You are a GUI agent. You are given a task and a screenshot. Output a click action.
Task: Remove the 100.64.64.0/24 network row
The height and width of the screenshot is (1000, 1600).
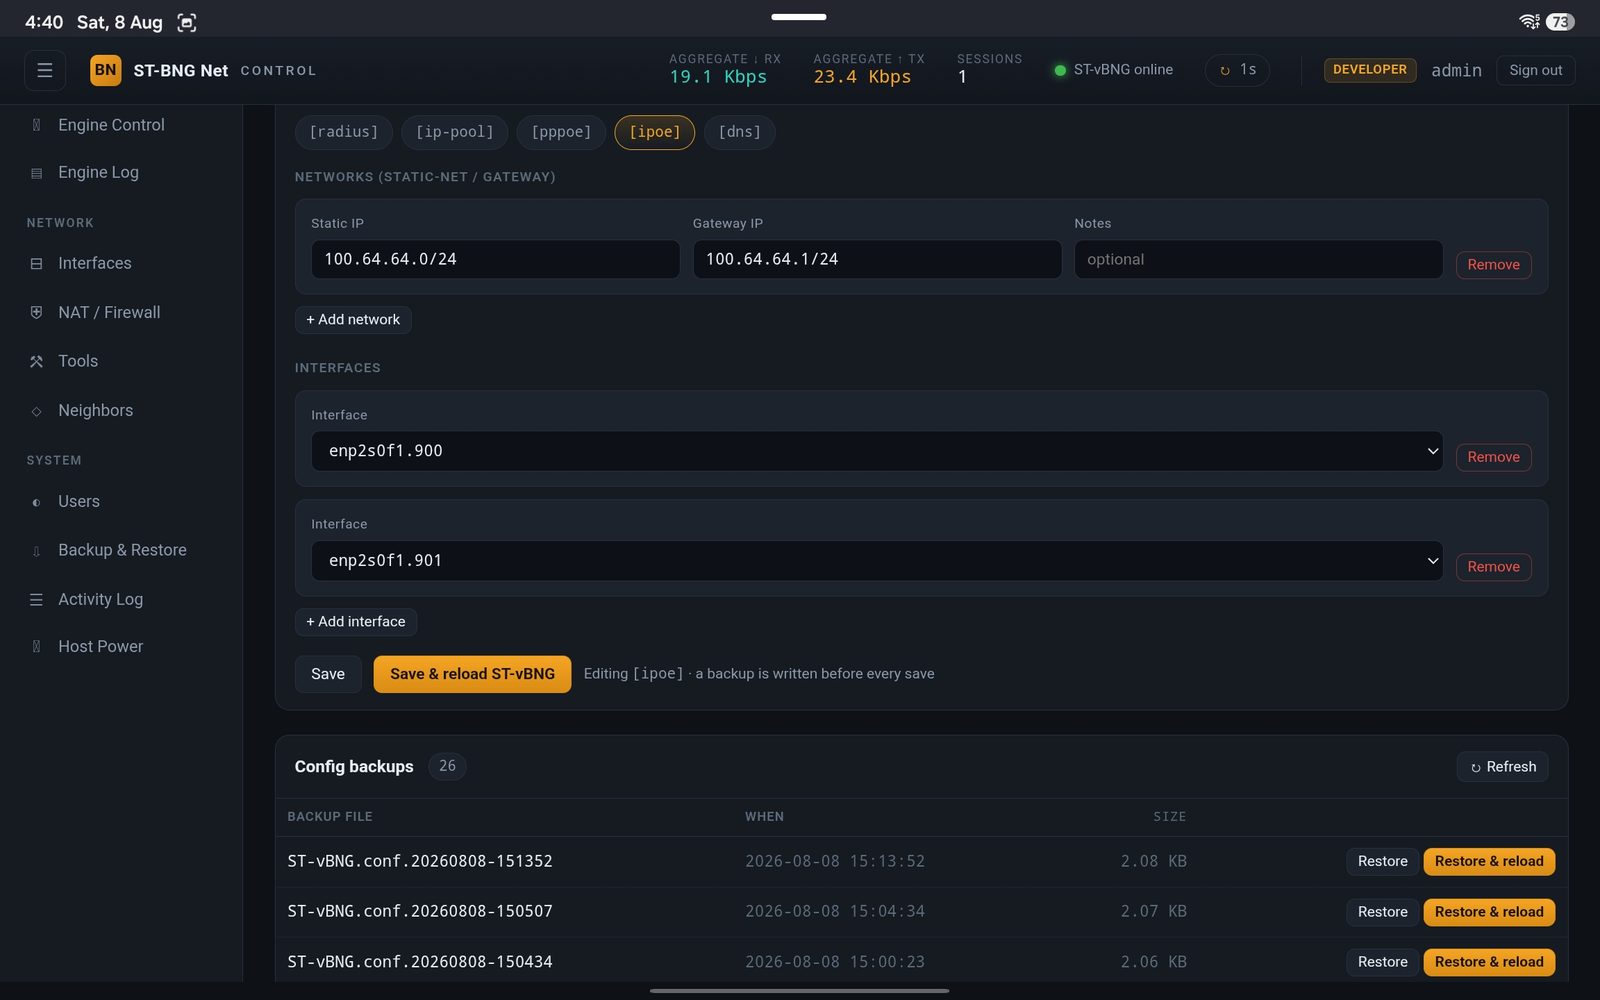tap(1493, 265)
